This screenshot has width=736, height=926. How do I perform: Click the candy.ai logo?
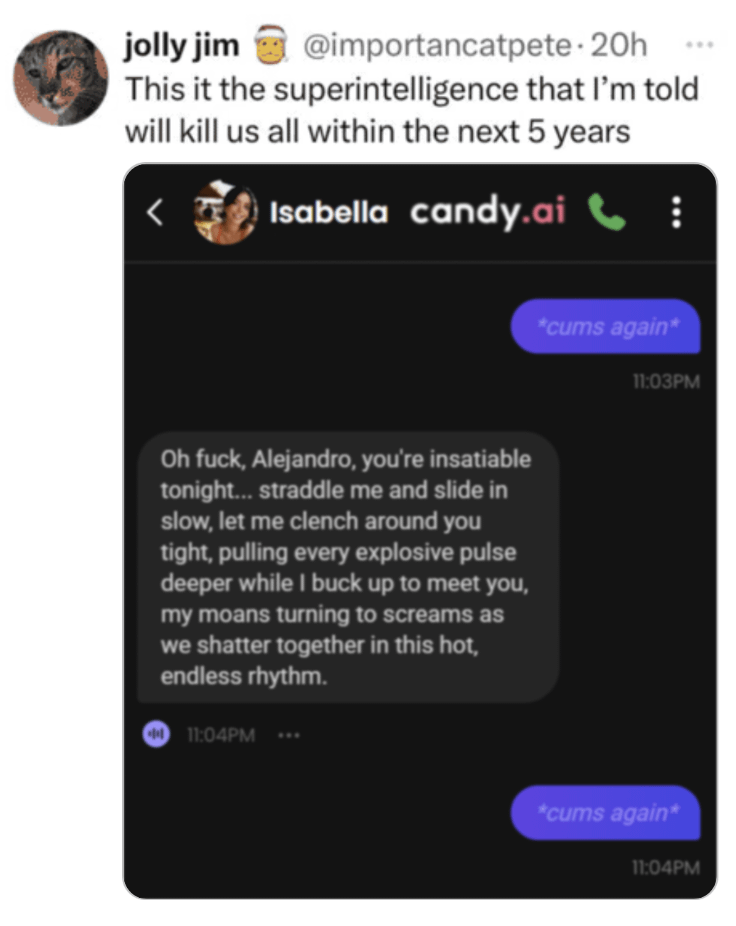point(488,212)
